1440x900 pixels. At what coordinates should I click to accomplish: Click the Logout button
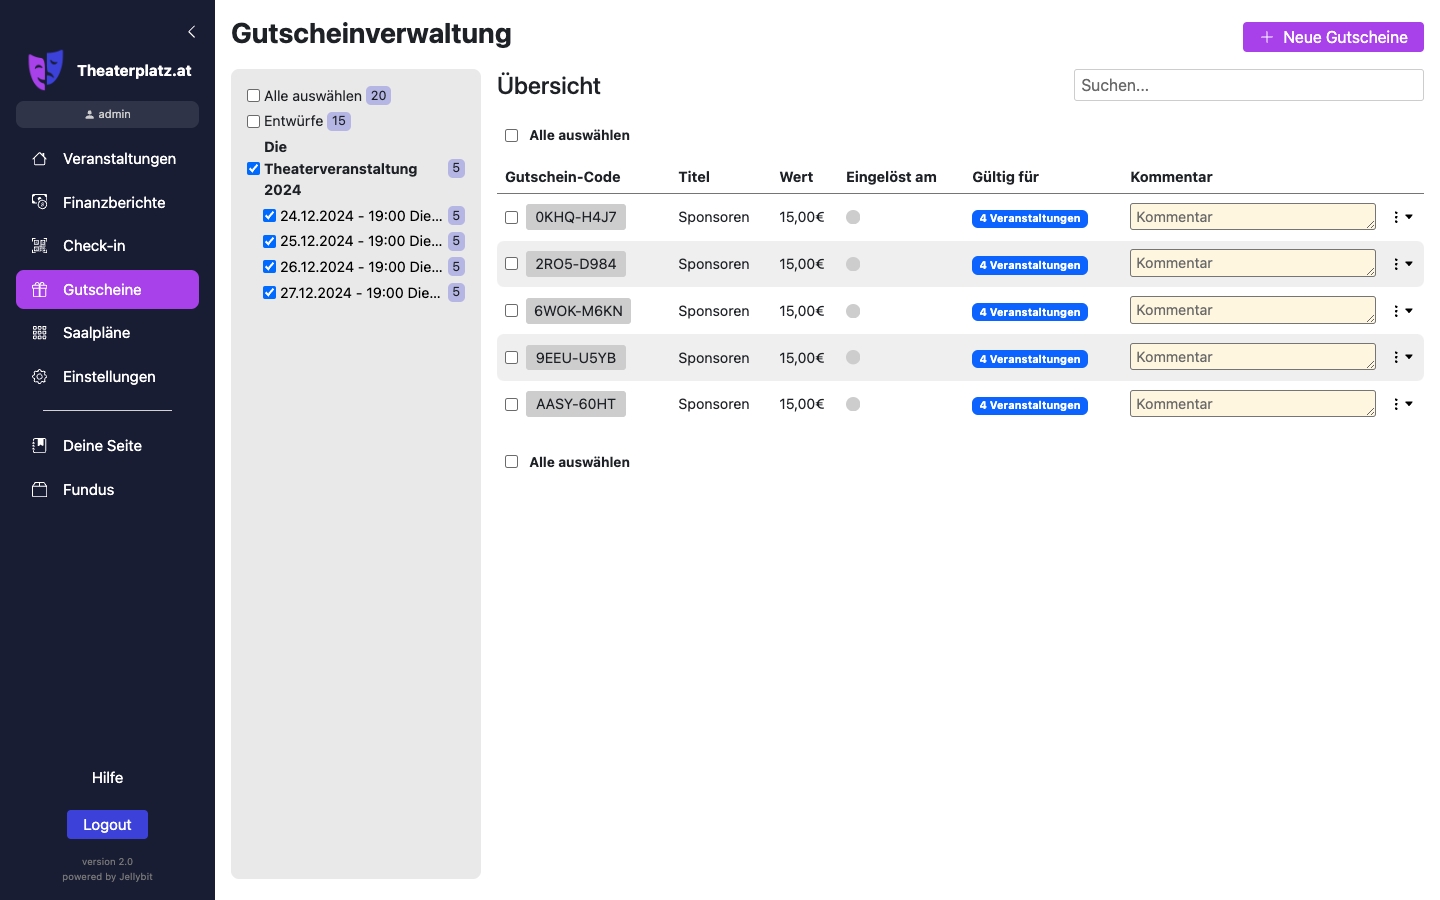[107, 825]
